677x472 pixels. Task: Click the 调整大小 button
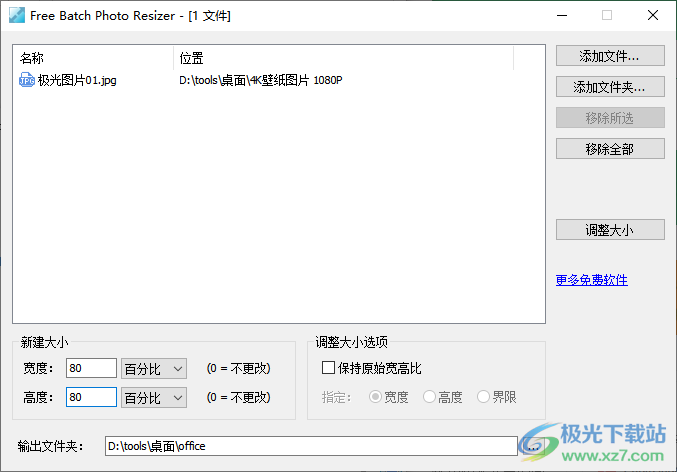pos(610,230)
